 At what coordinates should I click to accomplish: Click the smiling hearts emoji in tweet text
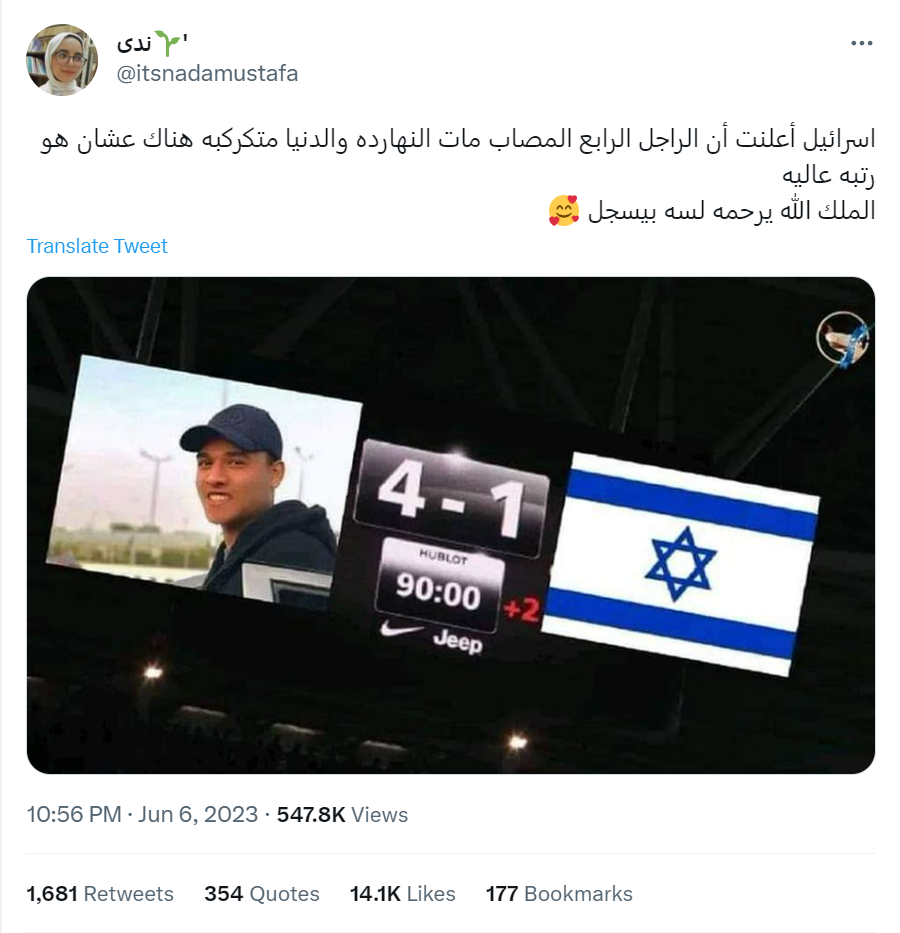point(563,211)
